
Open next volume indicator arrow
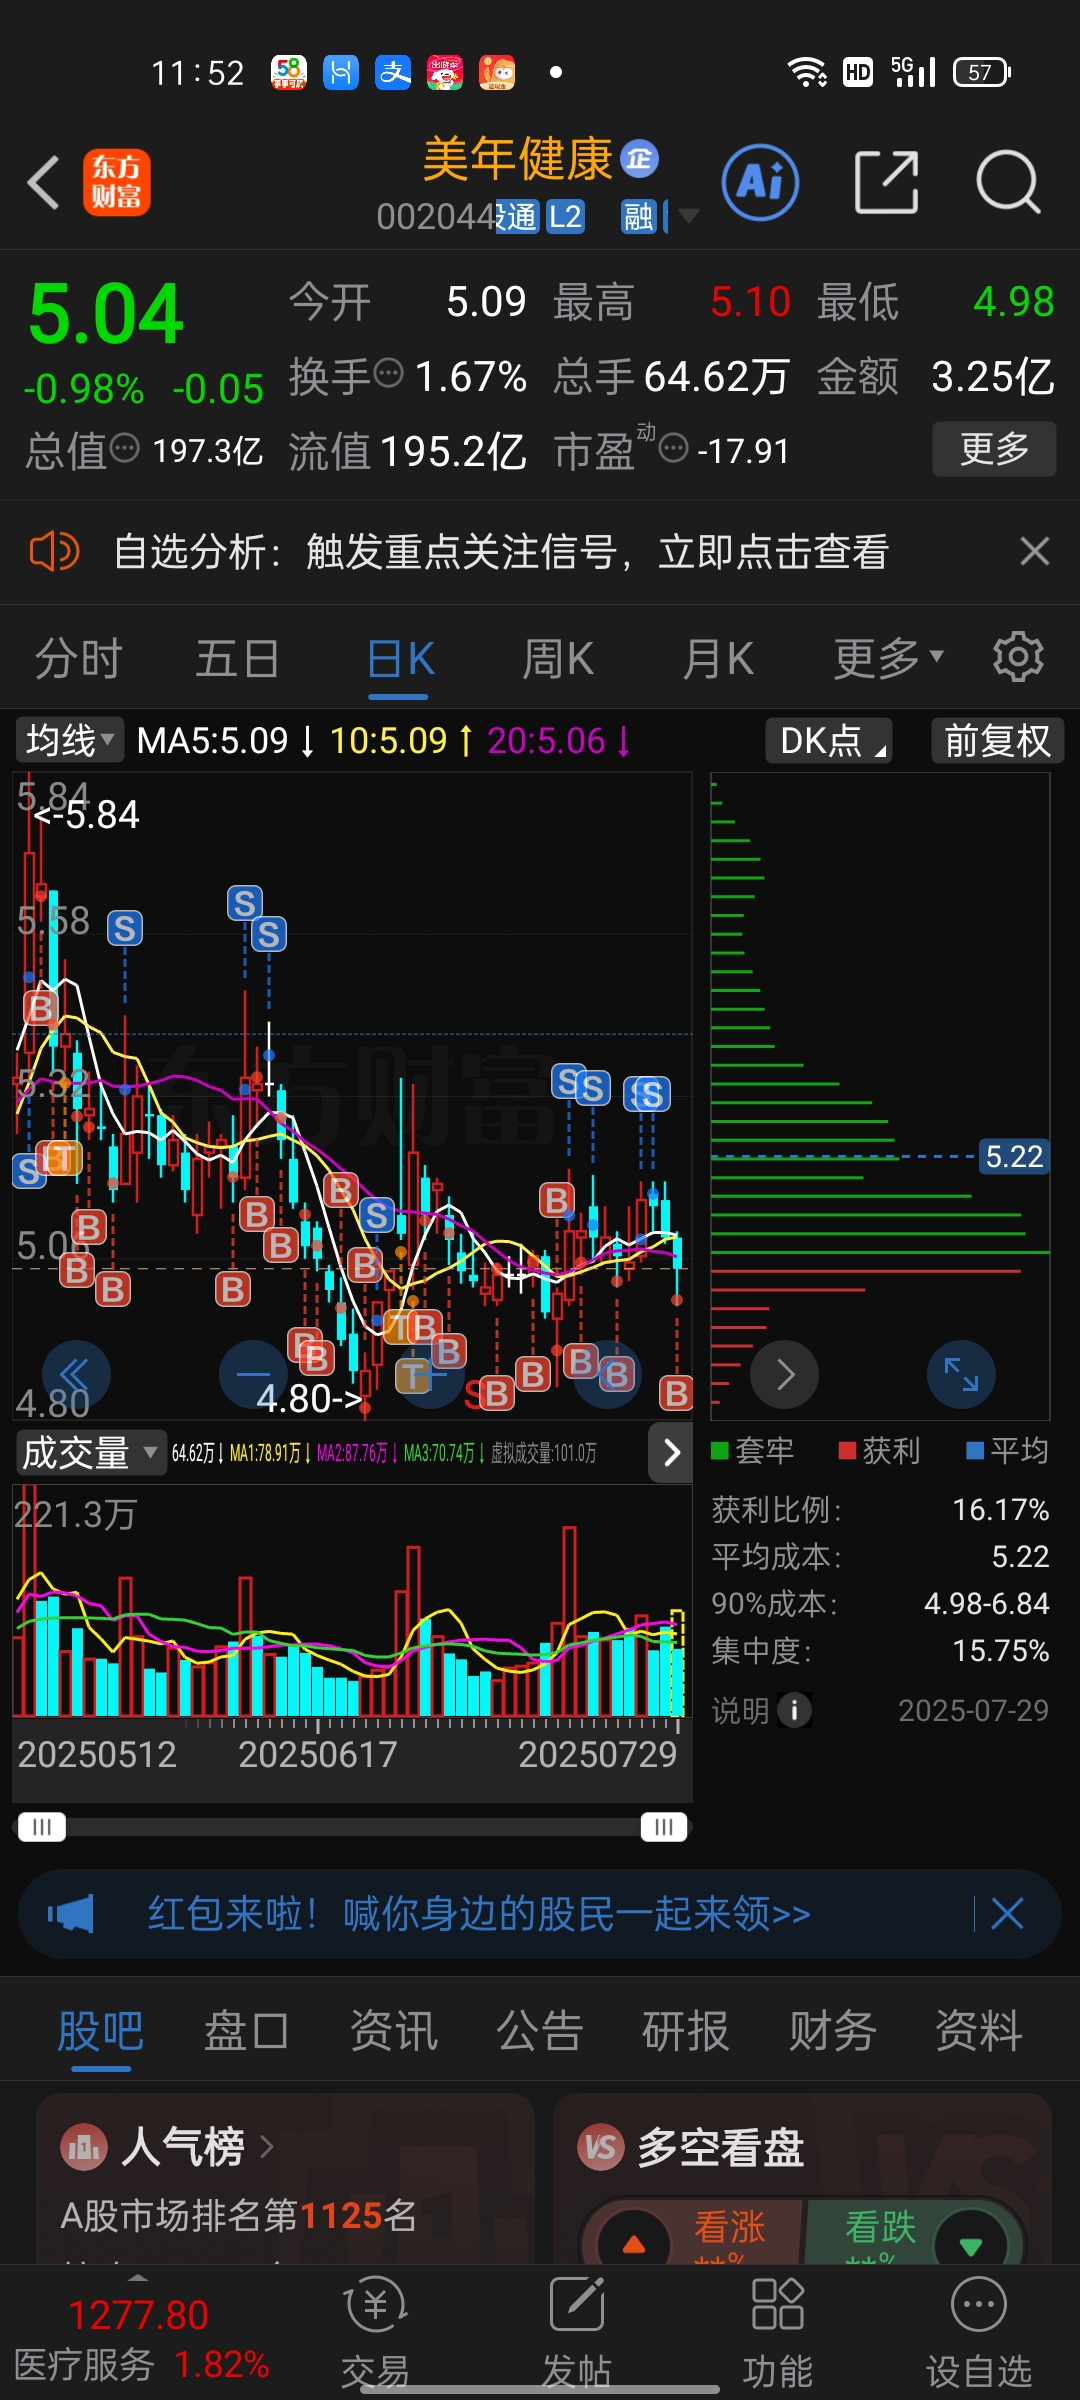(x=671, y=1452)
